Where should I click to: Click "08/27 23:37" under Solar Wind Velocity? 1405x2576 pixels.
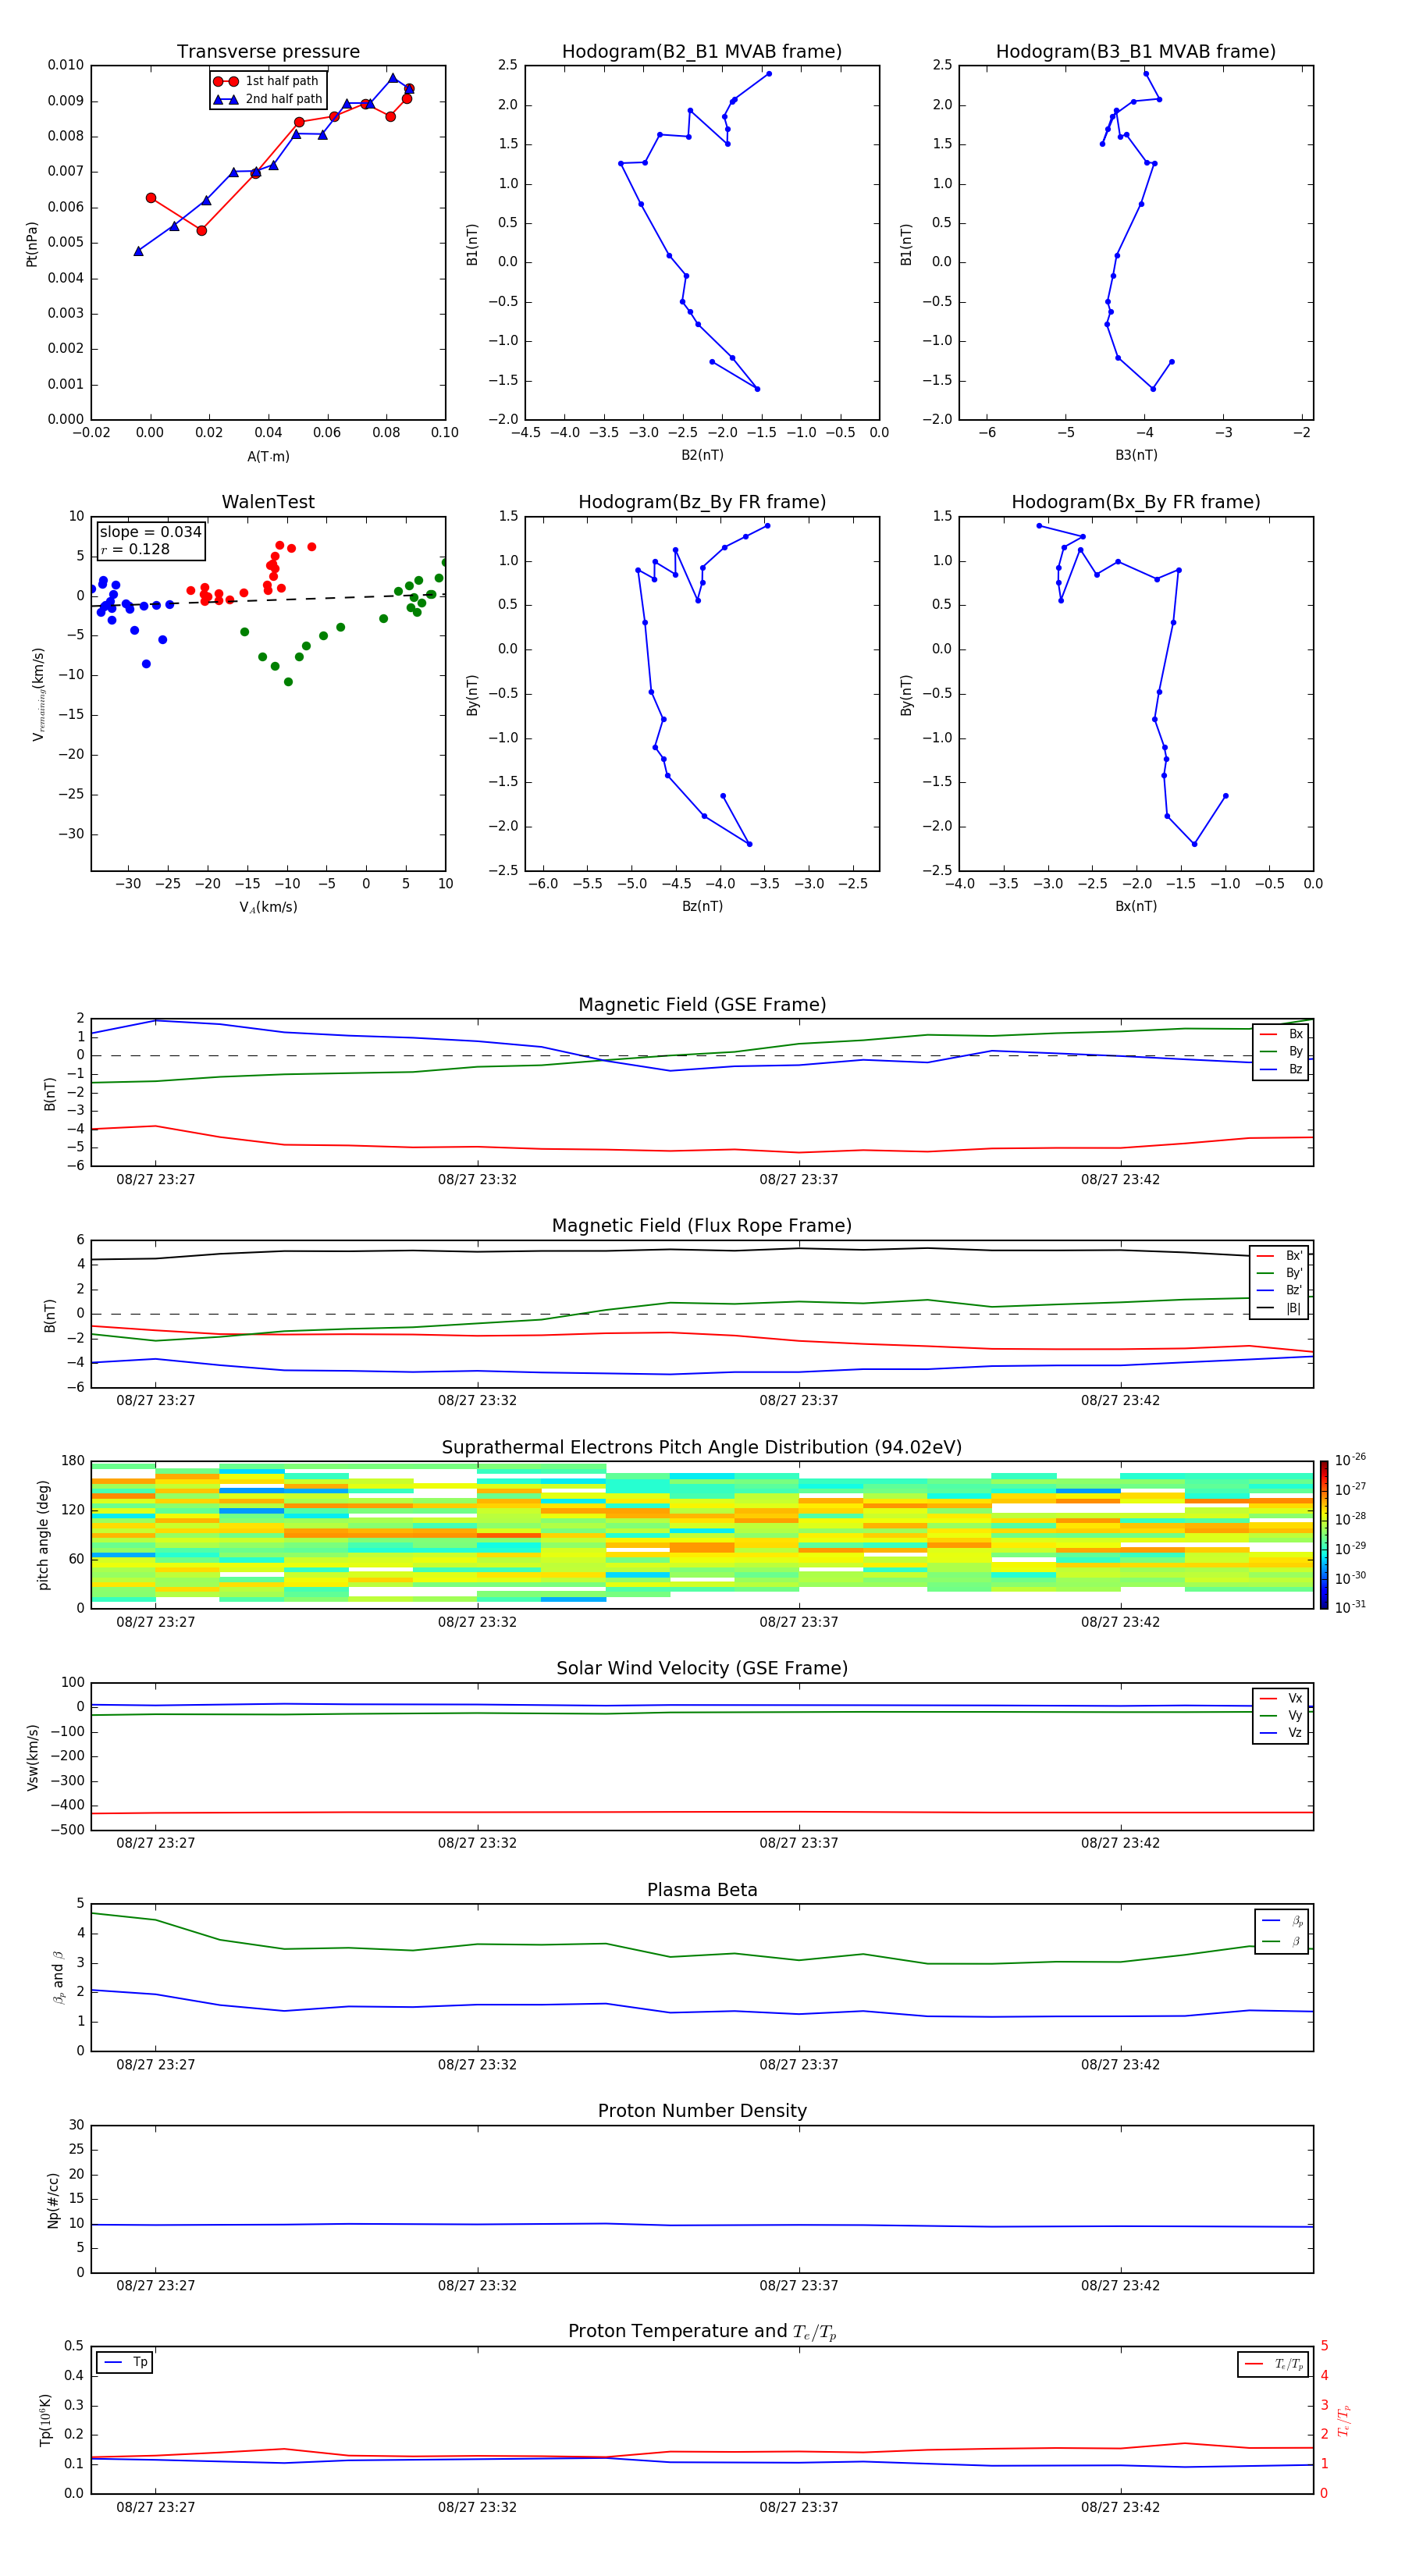[798, 1843]
